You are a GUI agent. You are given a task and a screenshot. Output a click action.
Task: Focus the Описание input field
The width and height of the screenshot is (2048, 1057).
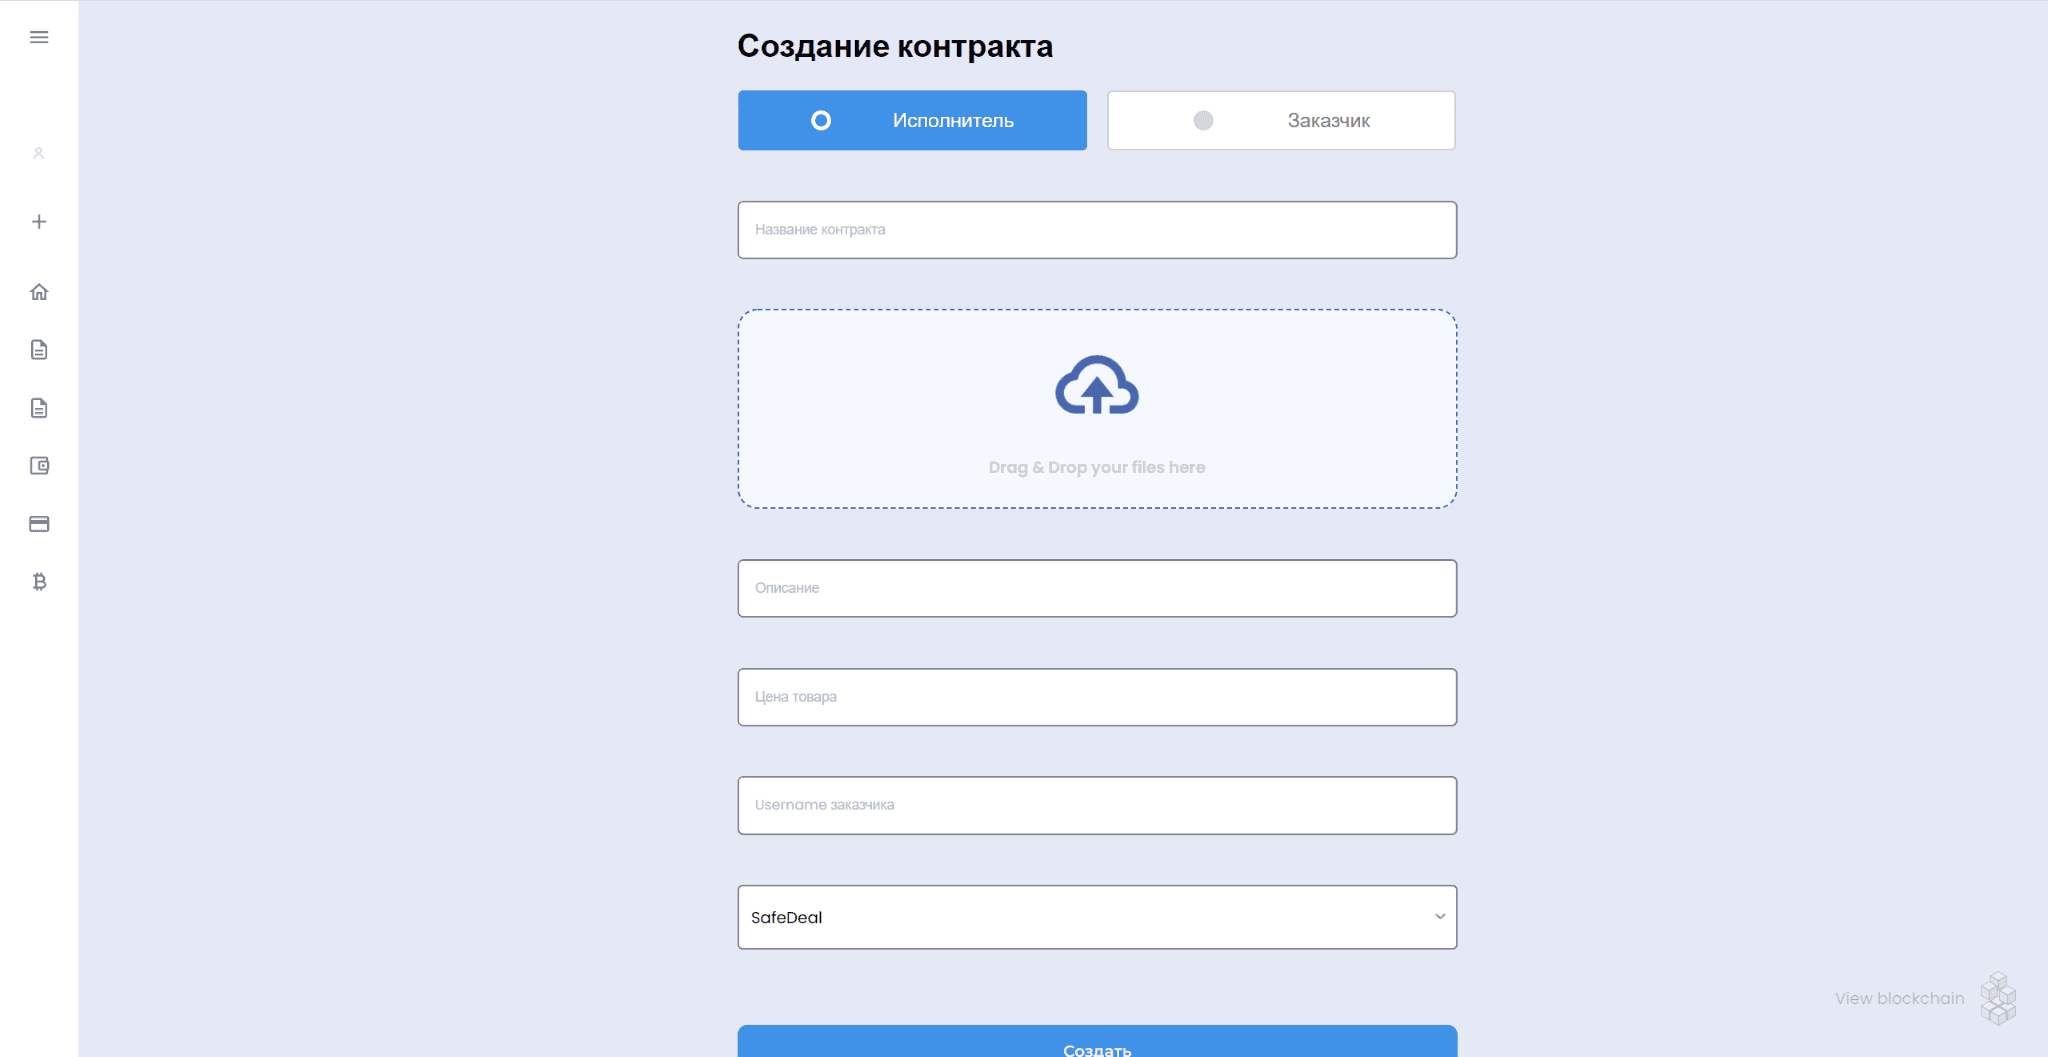(1097, 588)
